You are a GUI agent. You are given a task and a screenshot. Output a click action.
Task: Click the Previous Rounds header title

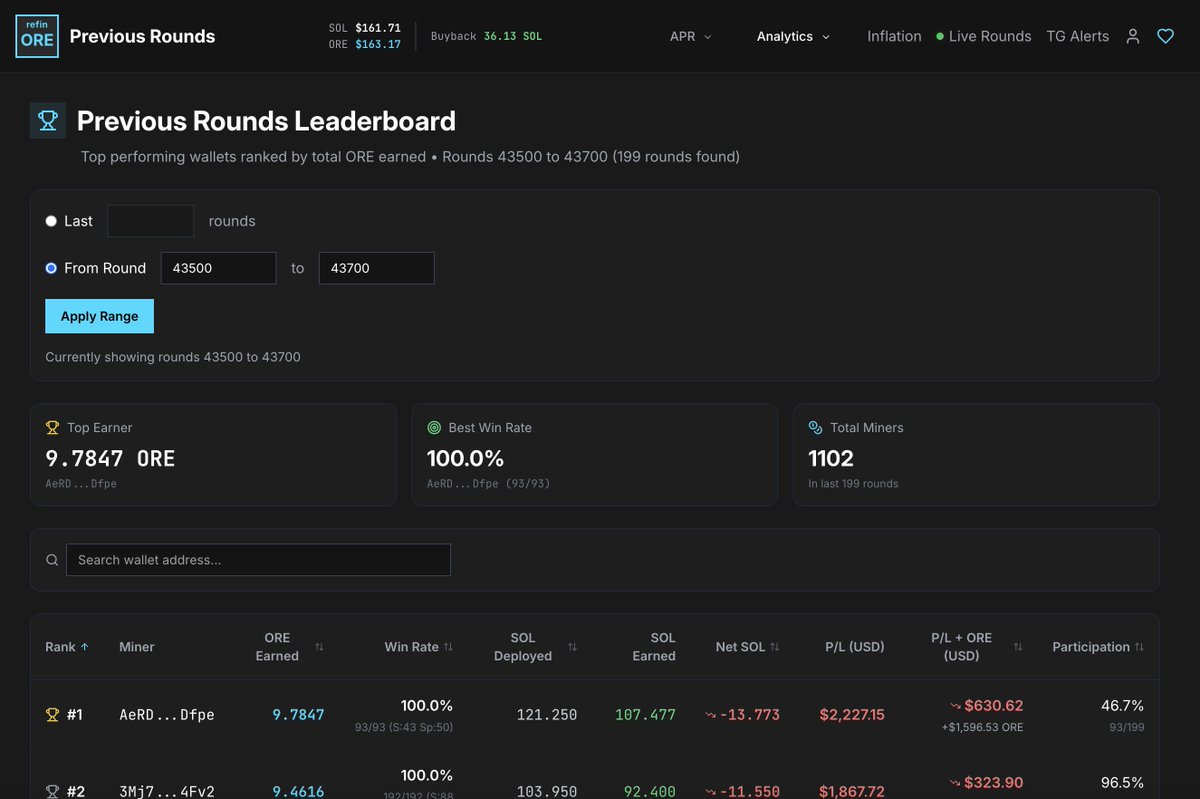click(x=142, y=36)
